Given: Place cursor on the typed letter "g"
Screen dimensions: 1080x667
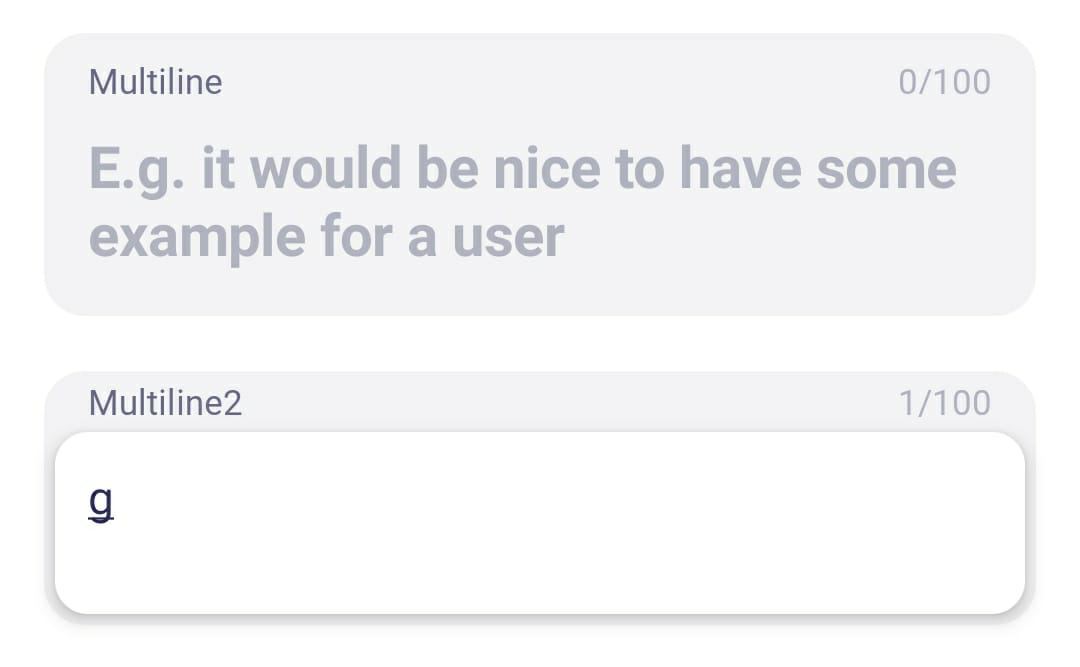Looking at the screenshot, I should click(x=101, y=503).
